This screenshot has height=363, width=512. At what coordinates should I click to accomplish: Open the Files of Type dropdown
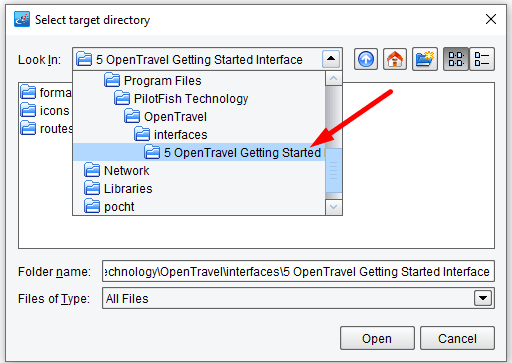point(483,298)
